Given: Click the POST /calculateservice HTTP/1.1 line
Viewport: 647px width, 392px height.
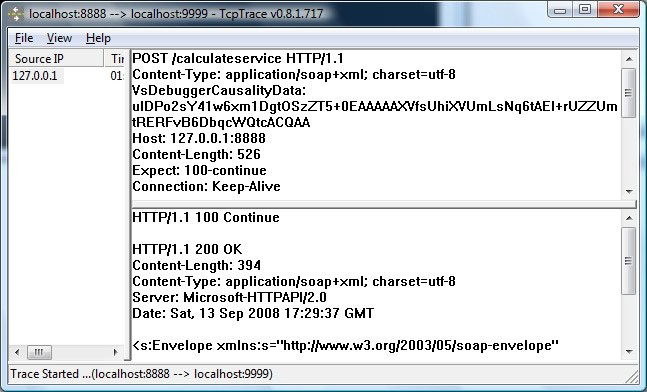Looking at the screenshot, I should pos(238,58).
